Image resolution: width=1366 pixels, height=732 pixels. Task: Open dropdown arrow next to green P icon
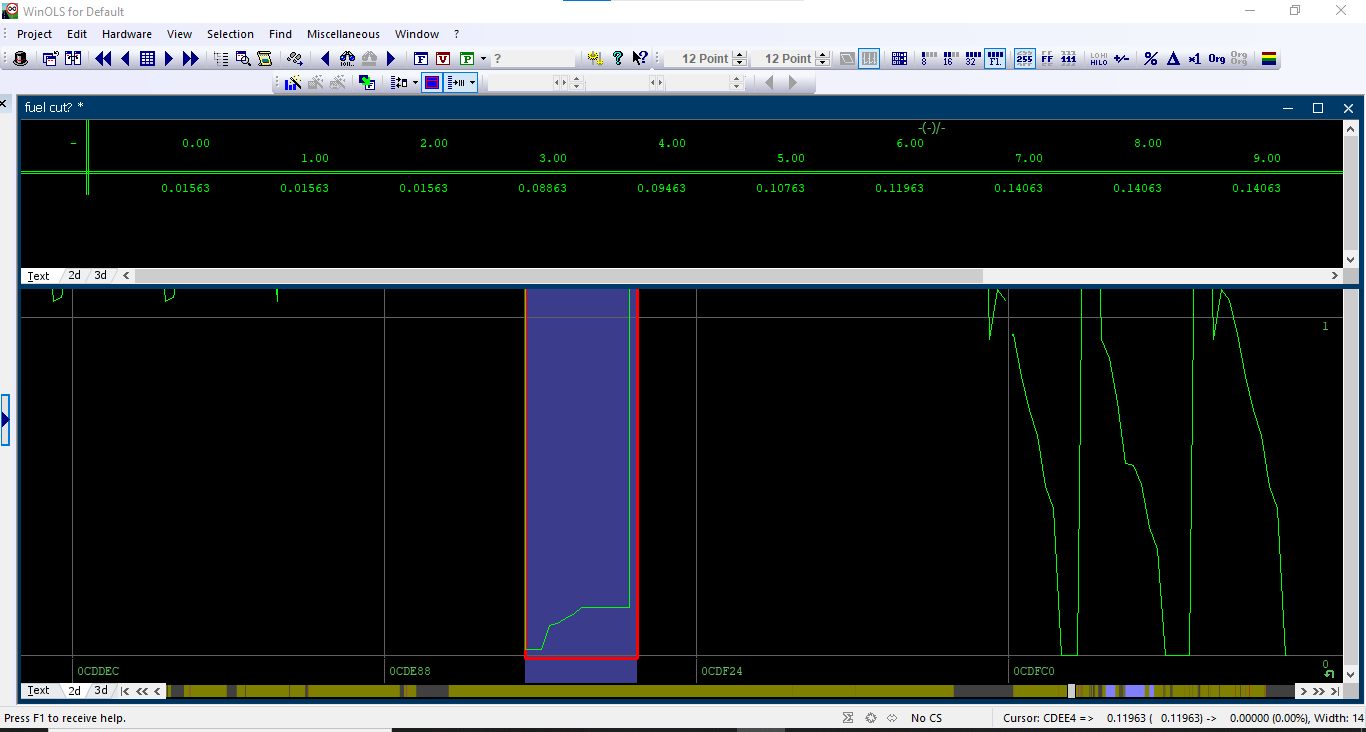tap(483, 59)
